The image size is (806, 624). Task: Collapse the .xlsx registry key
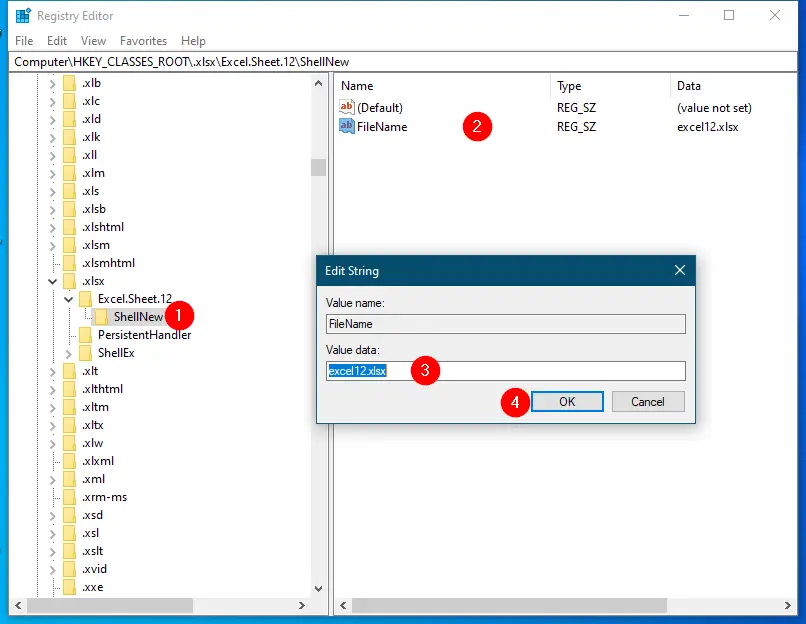click(x=52, y=281)
